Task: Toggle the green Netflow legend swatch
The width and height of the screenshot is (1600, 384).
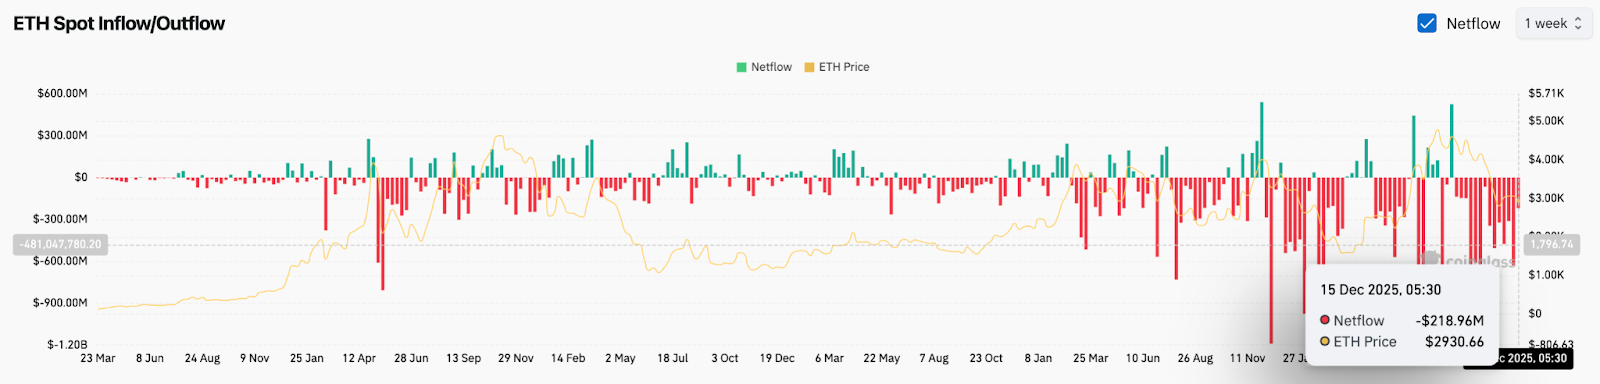Action: 742,67
